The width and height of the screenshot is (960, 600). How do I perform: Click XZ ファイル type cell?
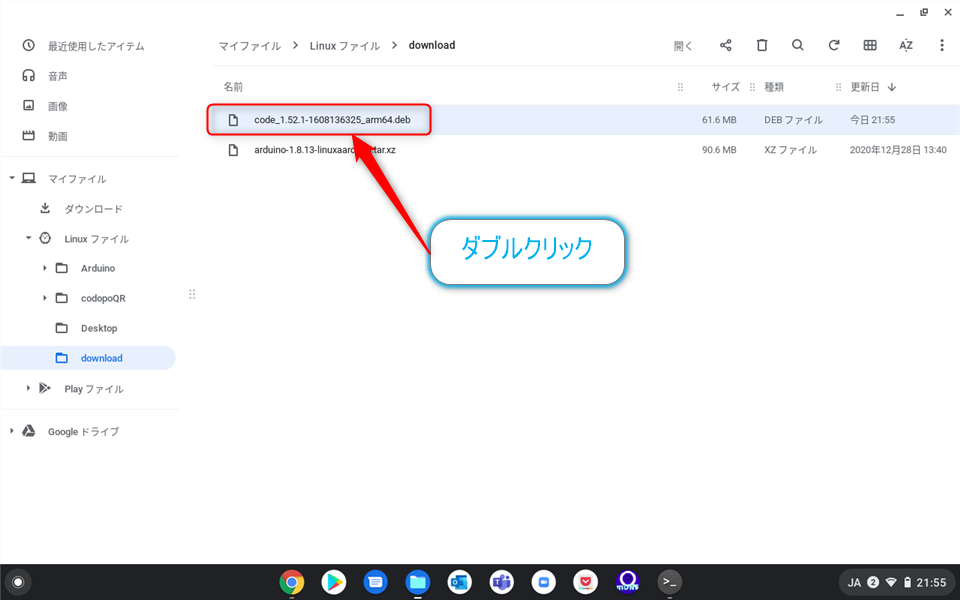coord(790,150)
